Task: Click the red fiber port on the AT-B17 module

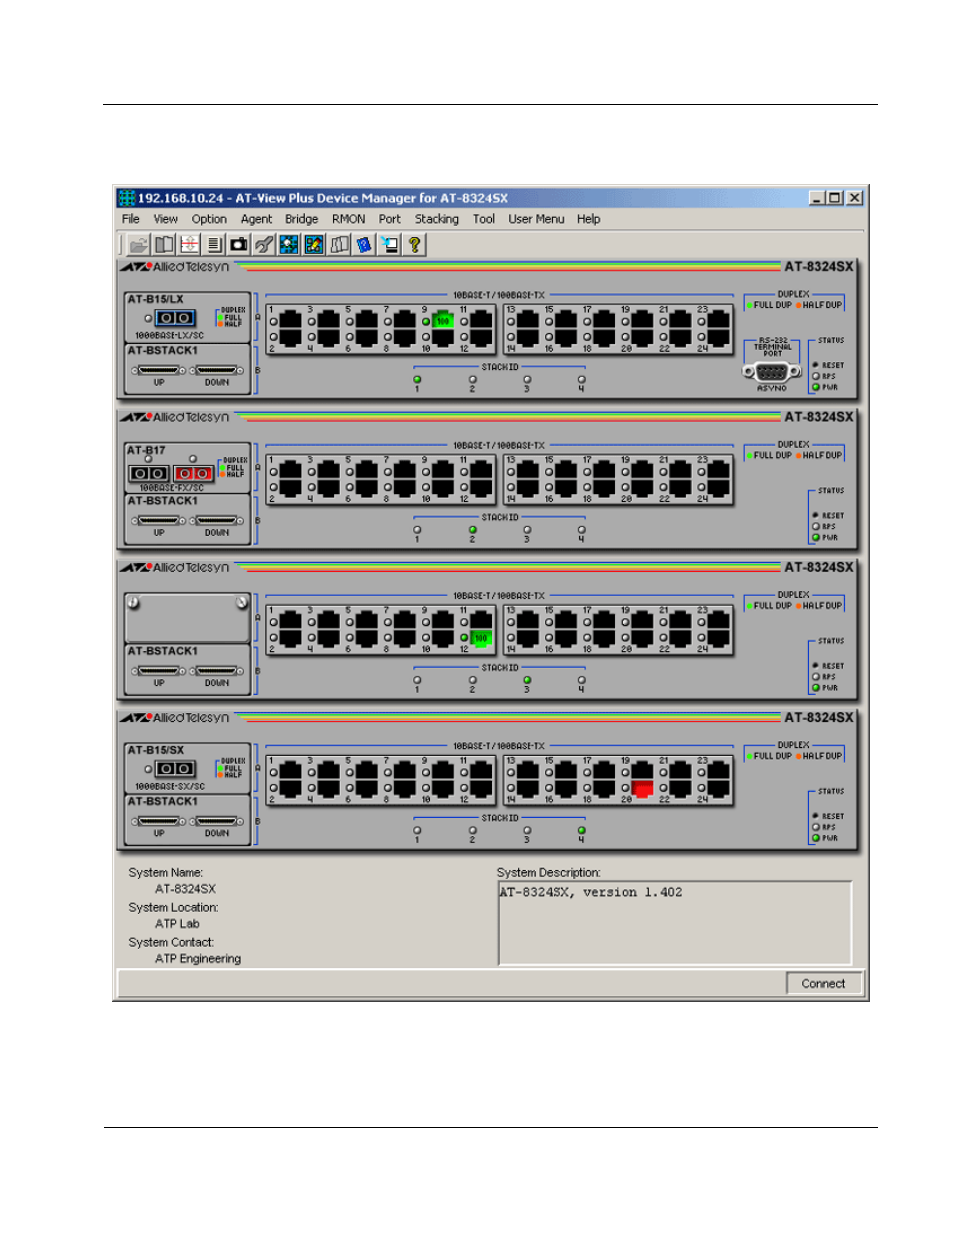Action: point(194,473)
